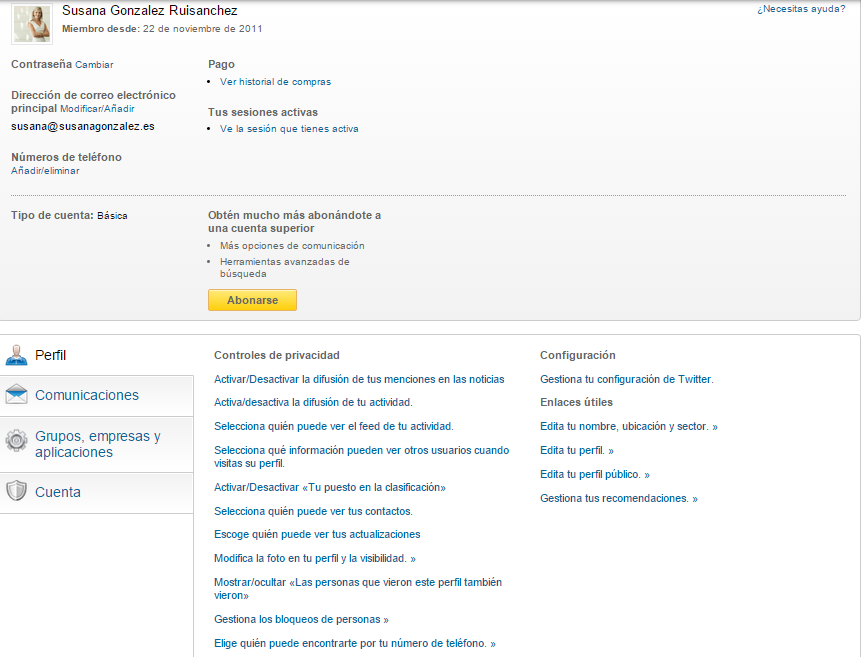Click the Cuenta shield icon
The height and width of the screenshot is (657, 861).
click(16, 492)
